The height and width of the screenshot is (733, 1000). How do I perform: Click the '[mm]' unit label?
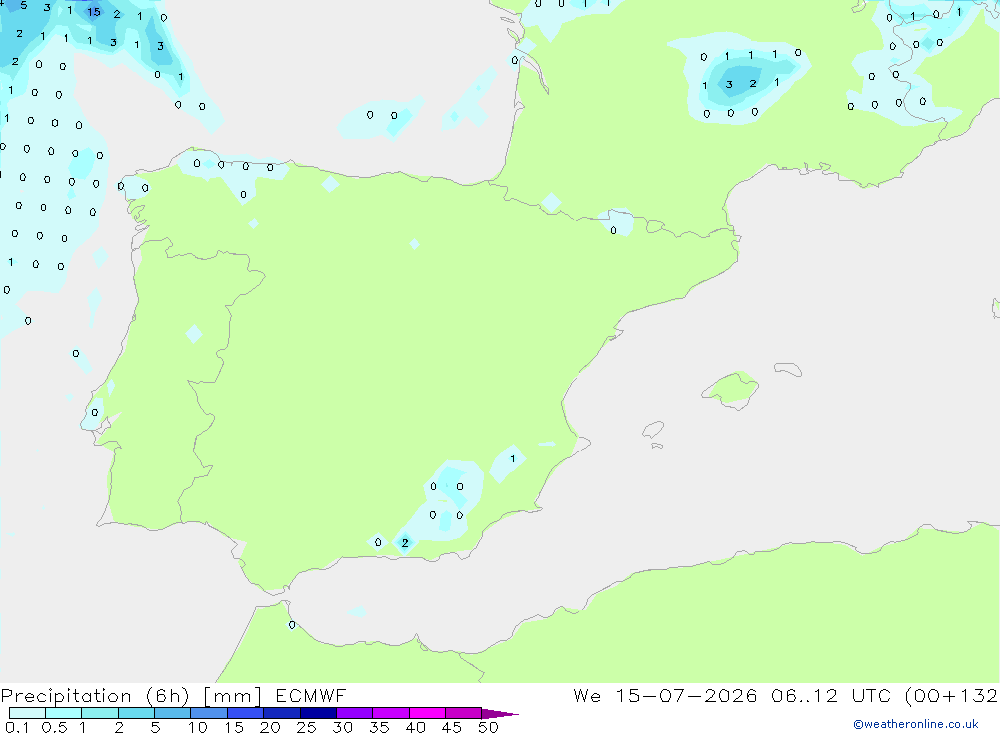232,696
